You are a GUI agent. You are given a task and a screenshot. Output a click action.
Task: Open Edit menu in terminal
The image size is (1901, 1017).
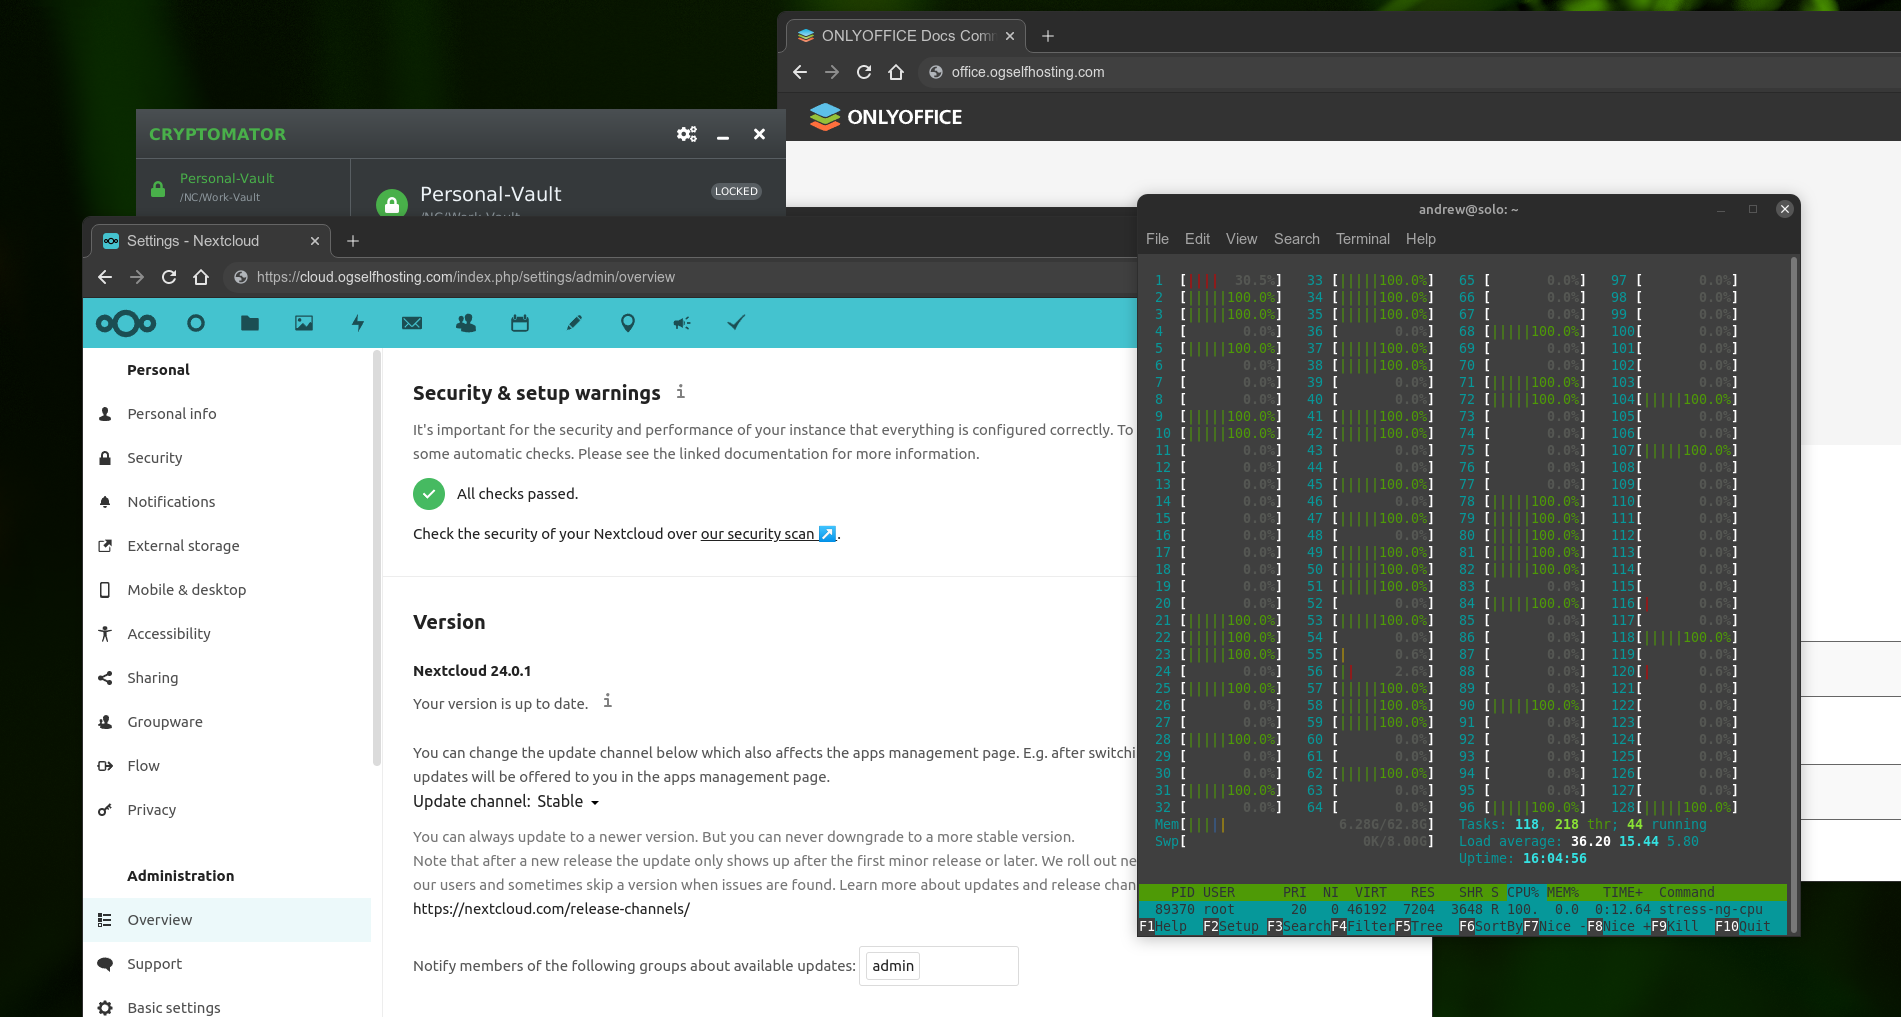click(1197, 239)
